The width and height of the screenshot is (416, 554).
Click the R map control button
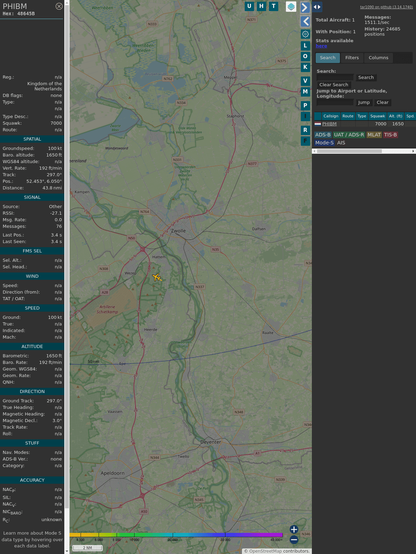coord(305,130)
